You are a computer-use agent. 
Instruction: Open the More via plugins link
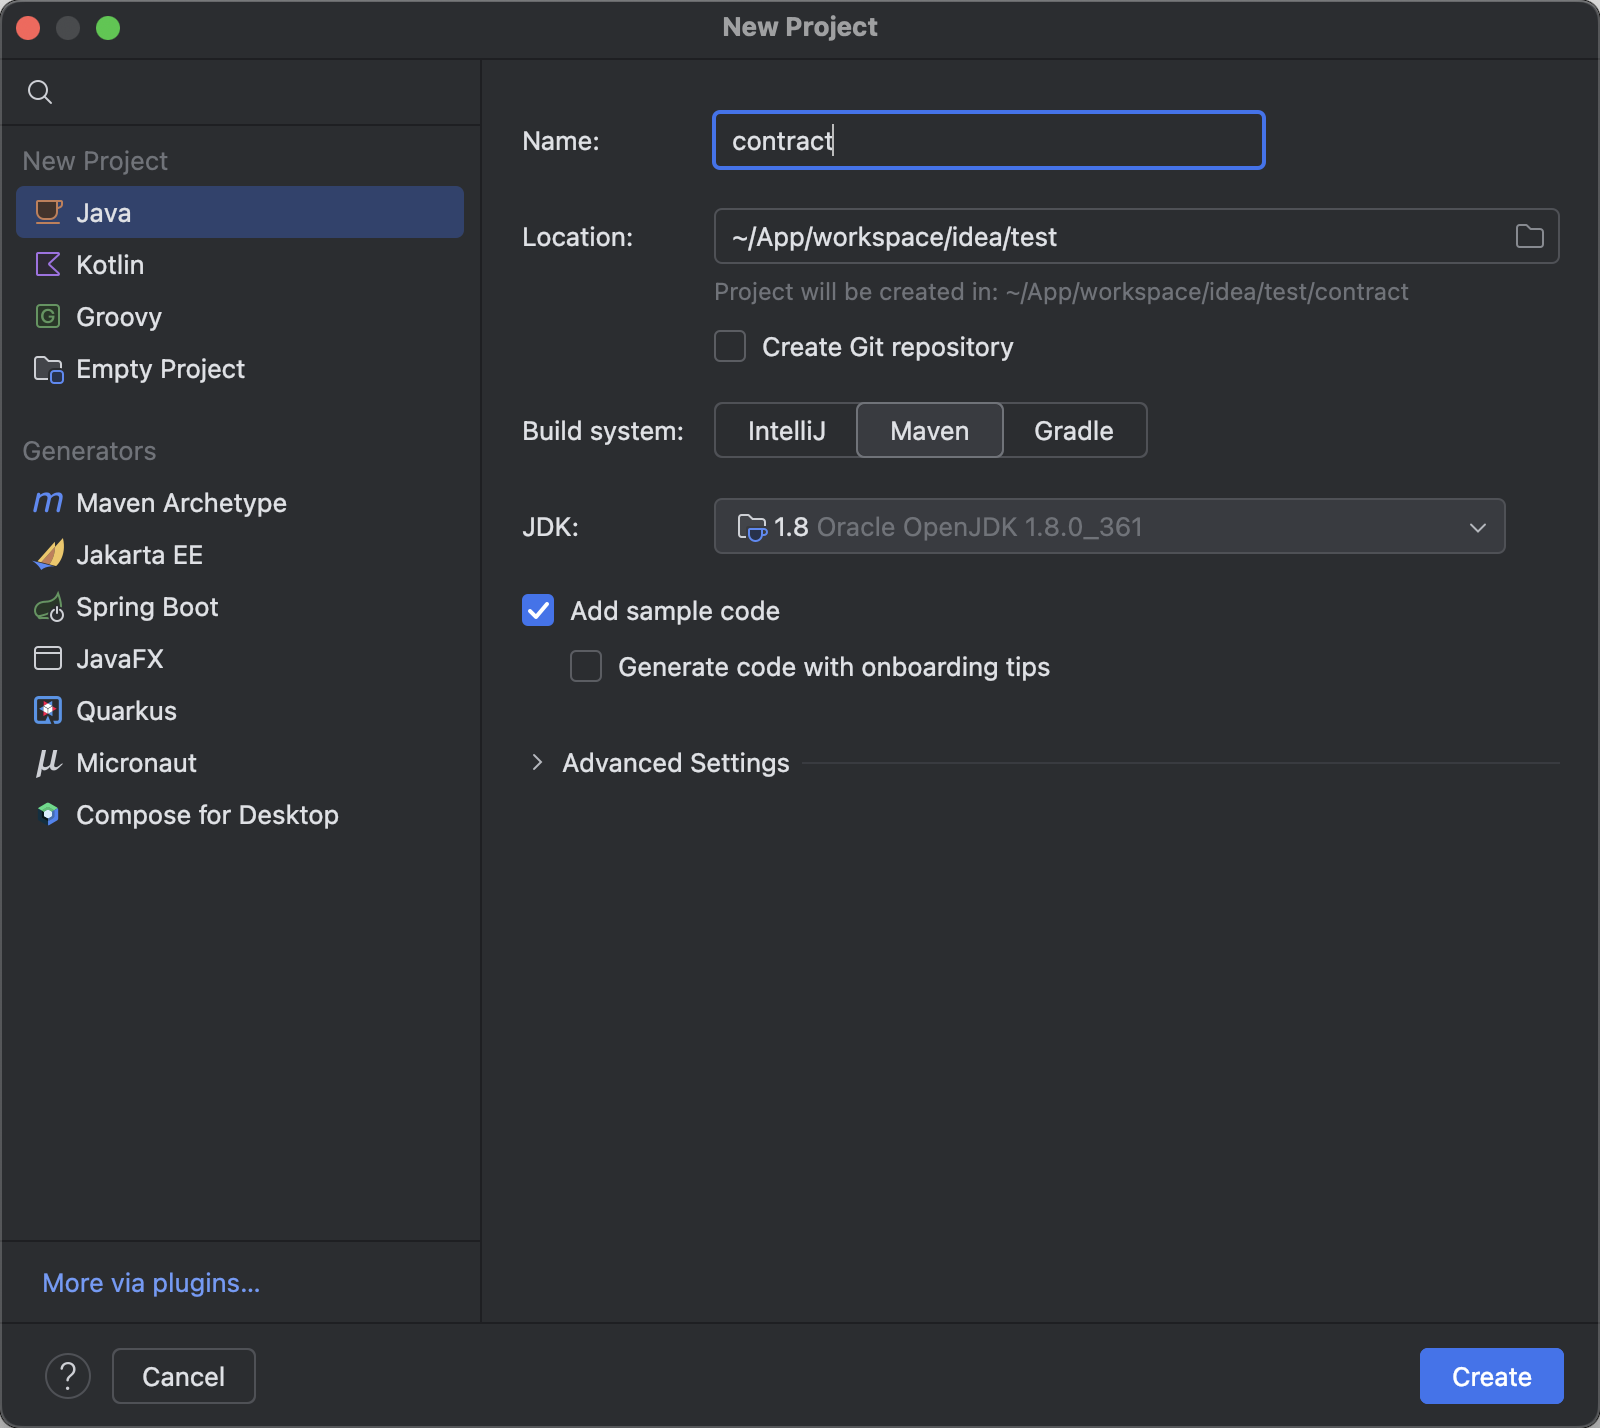click(151, 1282)
